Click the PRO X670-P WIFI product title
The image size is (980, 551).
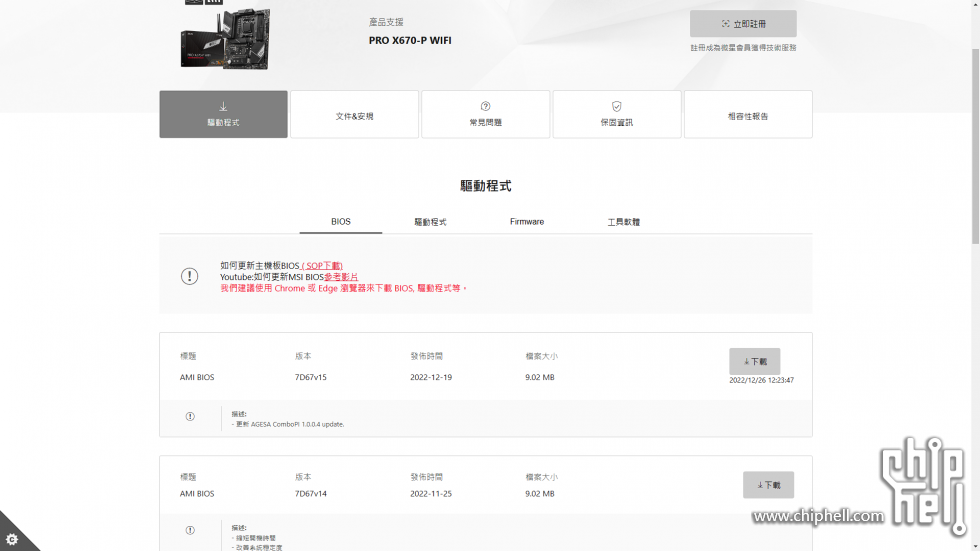tap(410, 40)
